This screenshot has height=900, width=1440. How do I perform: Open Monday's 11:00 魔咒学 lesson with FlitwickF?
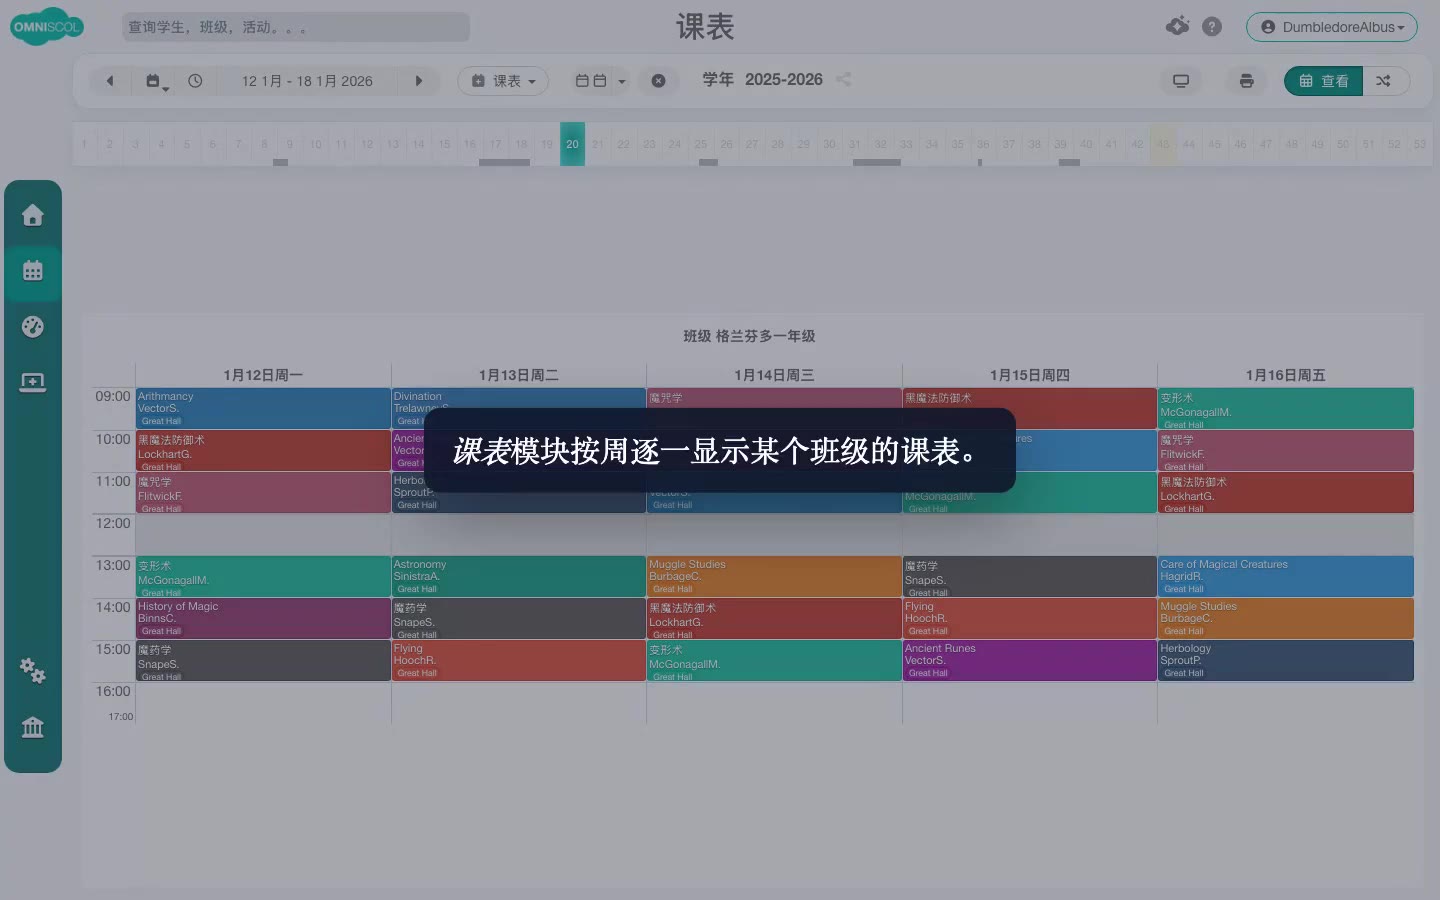[x=263, y=493]
